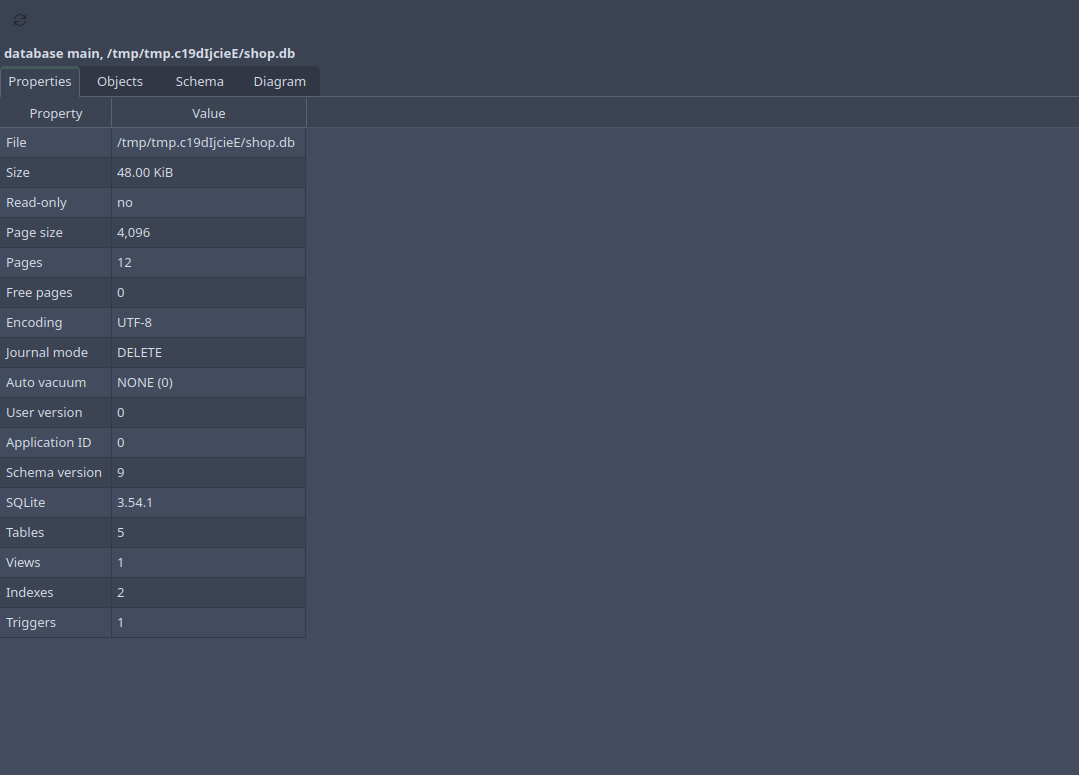Click the Tables property label
This screenshot has height=775, width=1079.
click(x=56, y=532)
